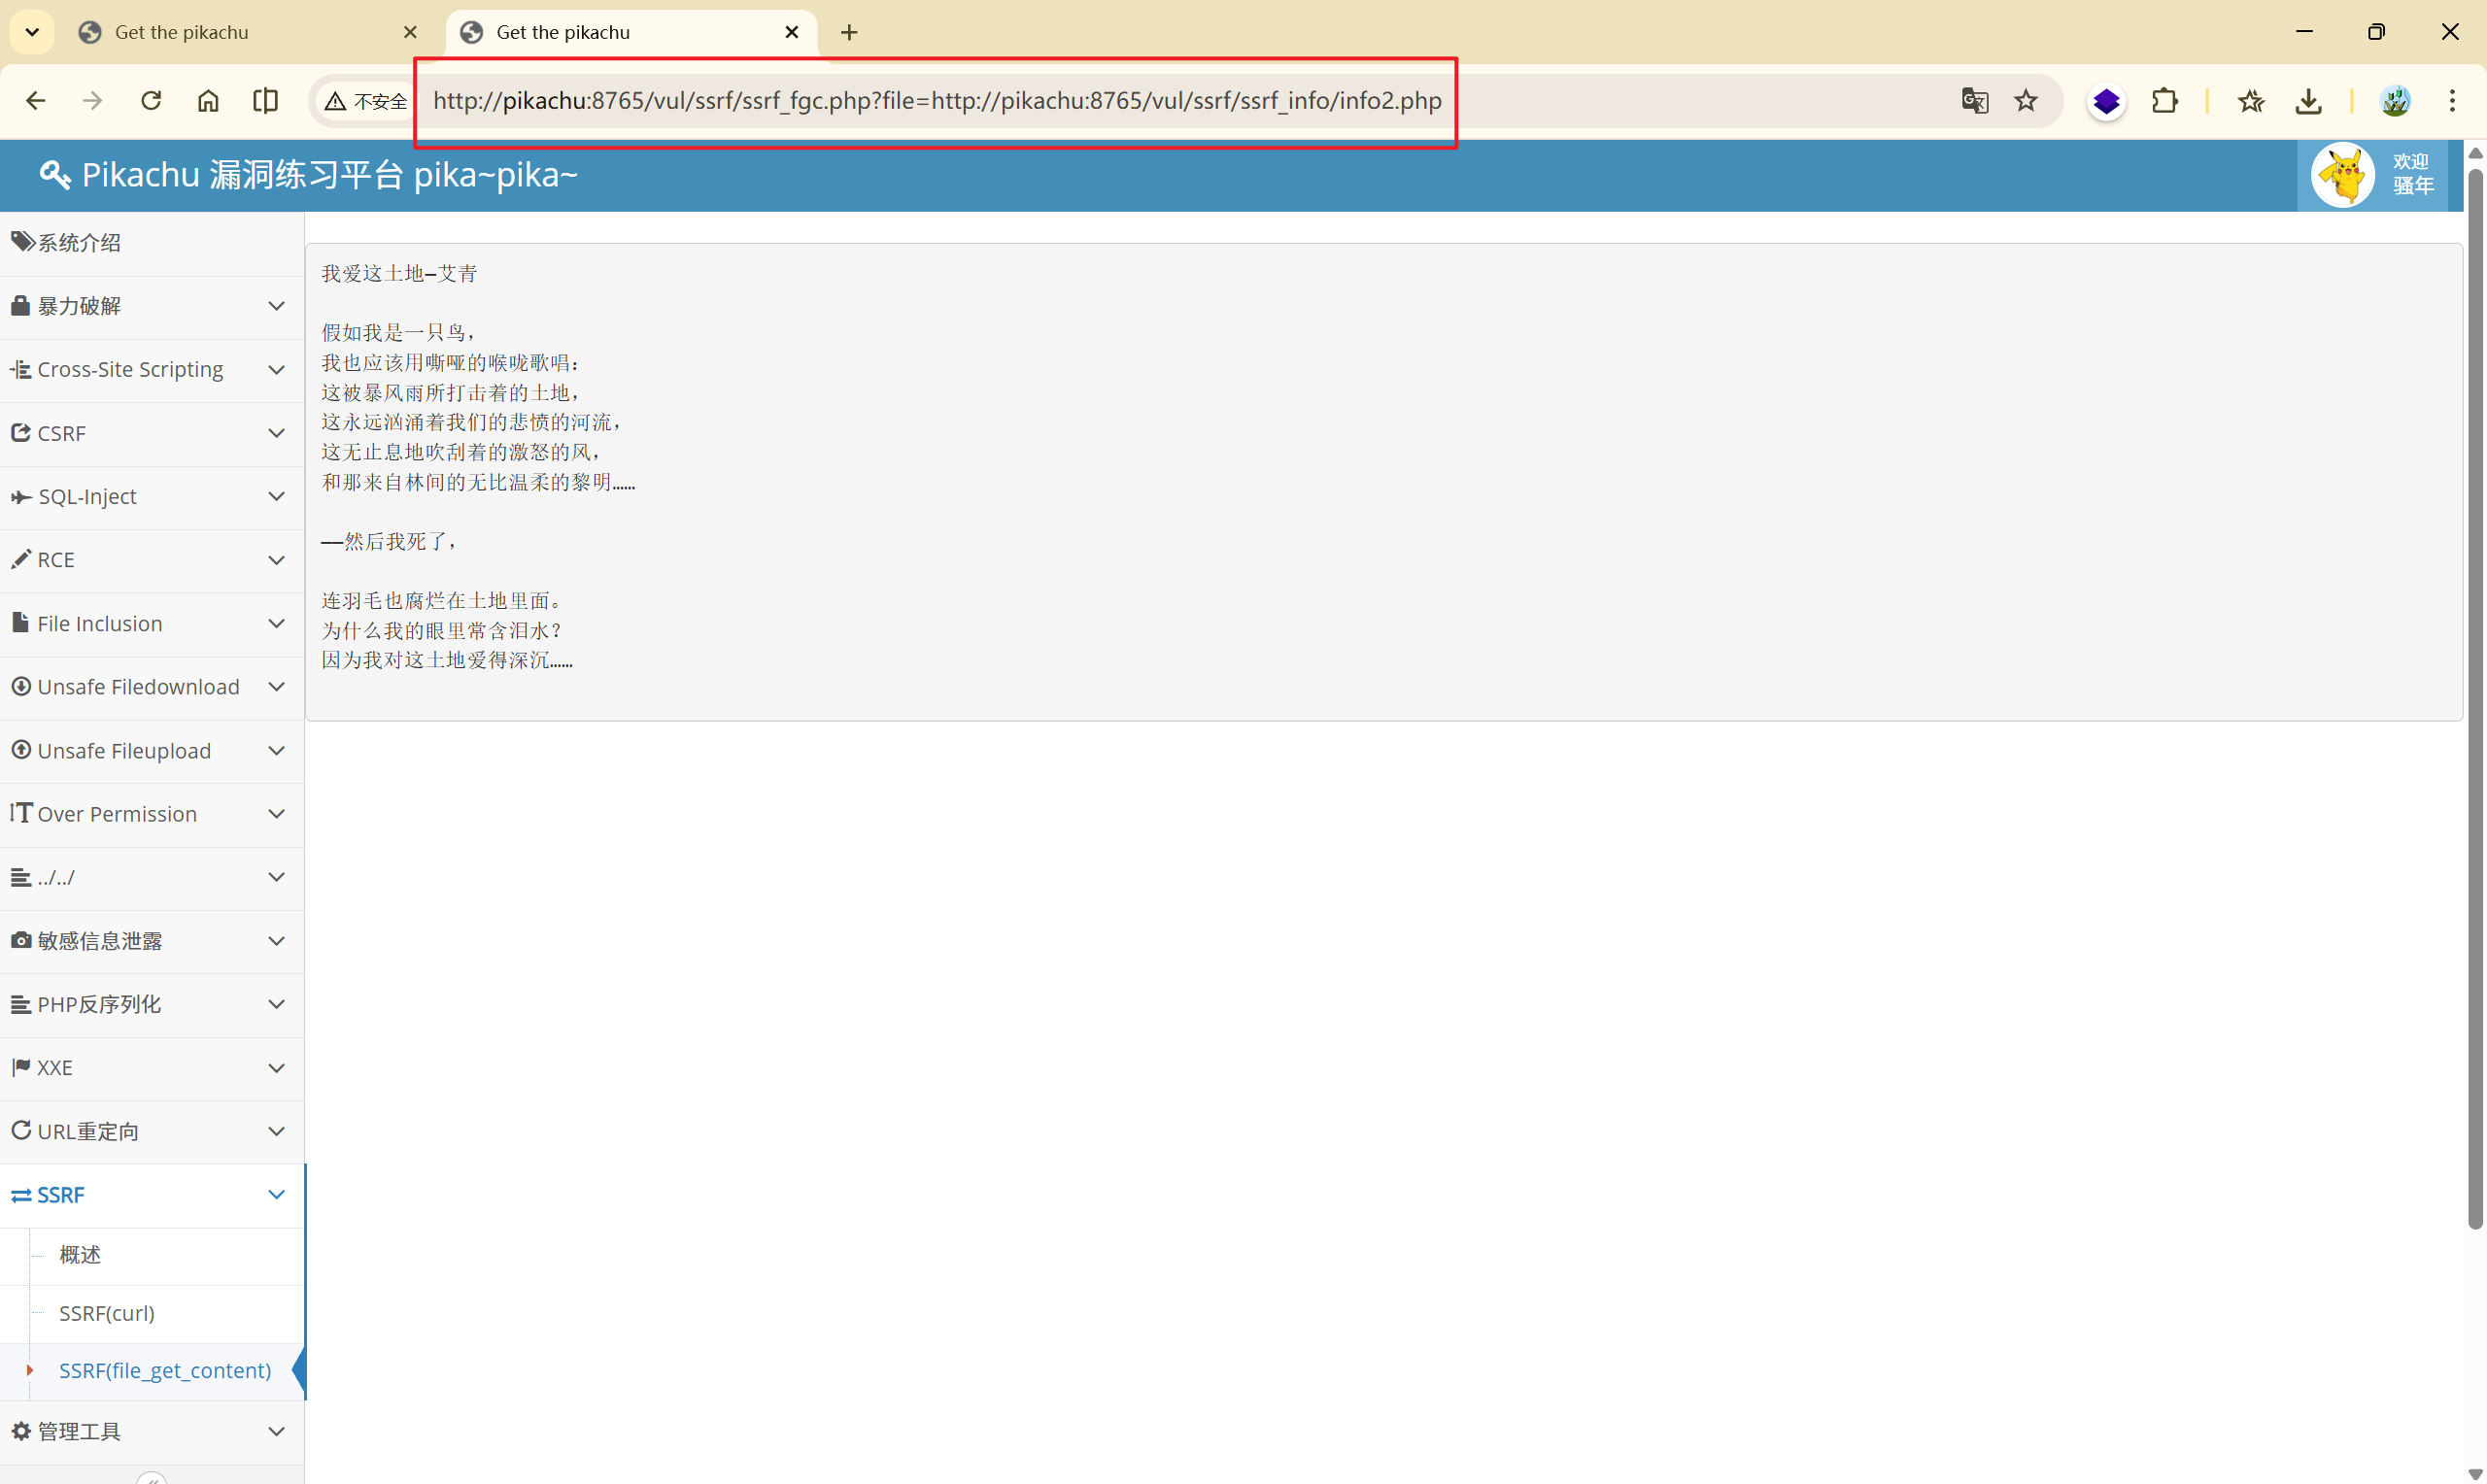Click the URL address bar field

936,101
